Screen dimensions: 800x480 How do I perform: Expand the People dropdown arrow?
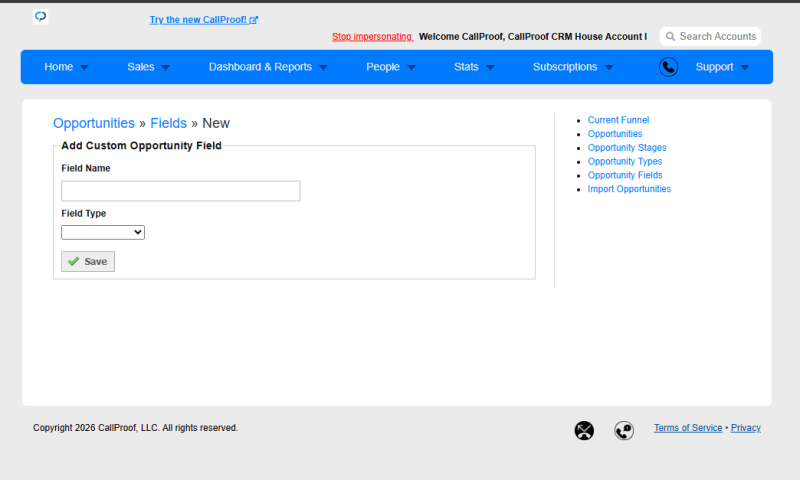tap(411, 67)
